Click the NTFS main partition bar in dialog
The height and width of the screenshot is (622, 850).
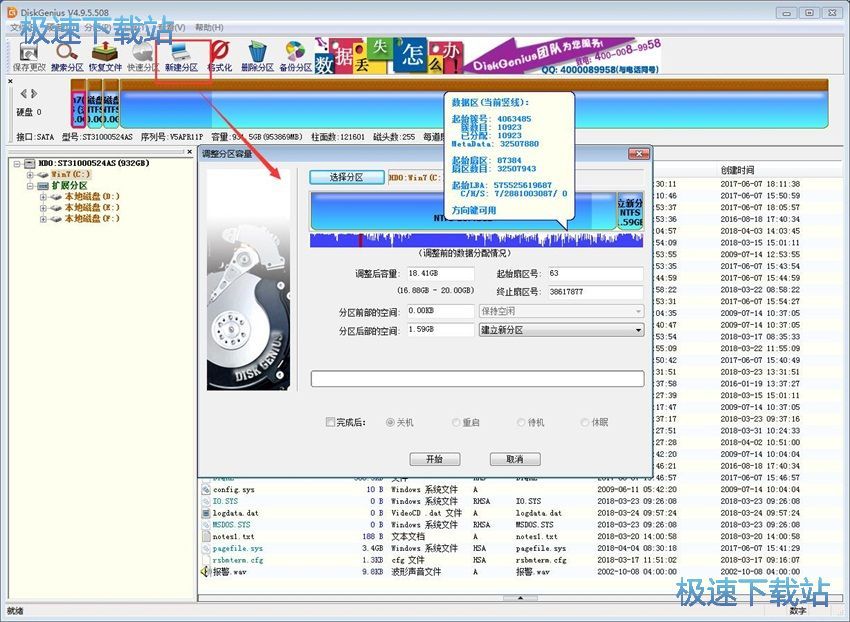click(463, 210)
